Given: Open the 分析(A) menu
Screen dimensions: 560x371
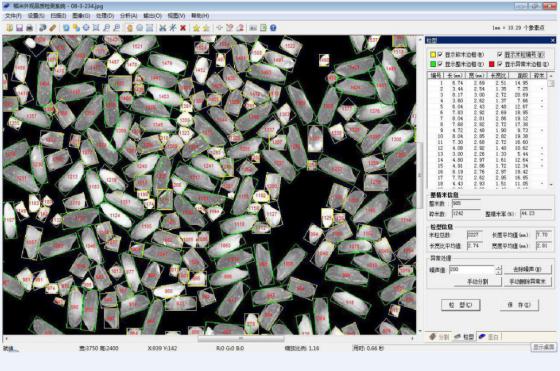Looking at the screenshot, I should [x=129, y=16].
